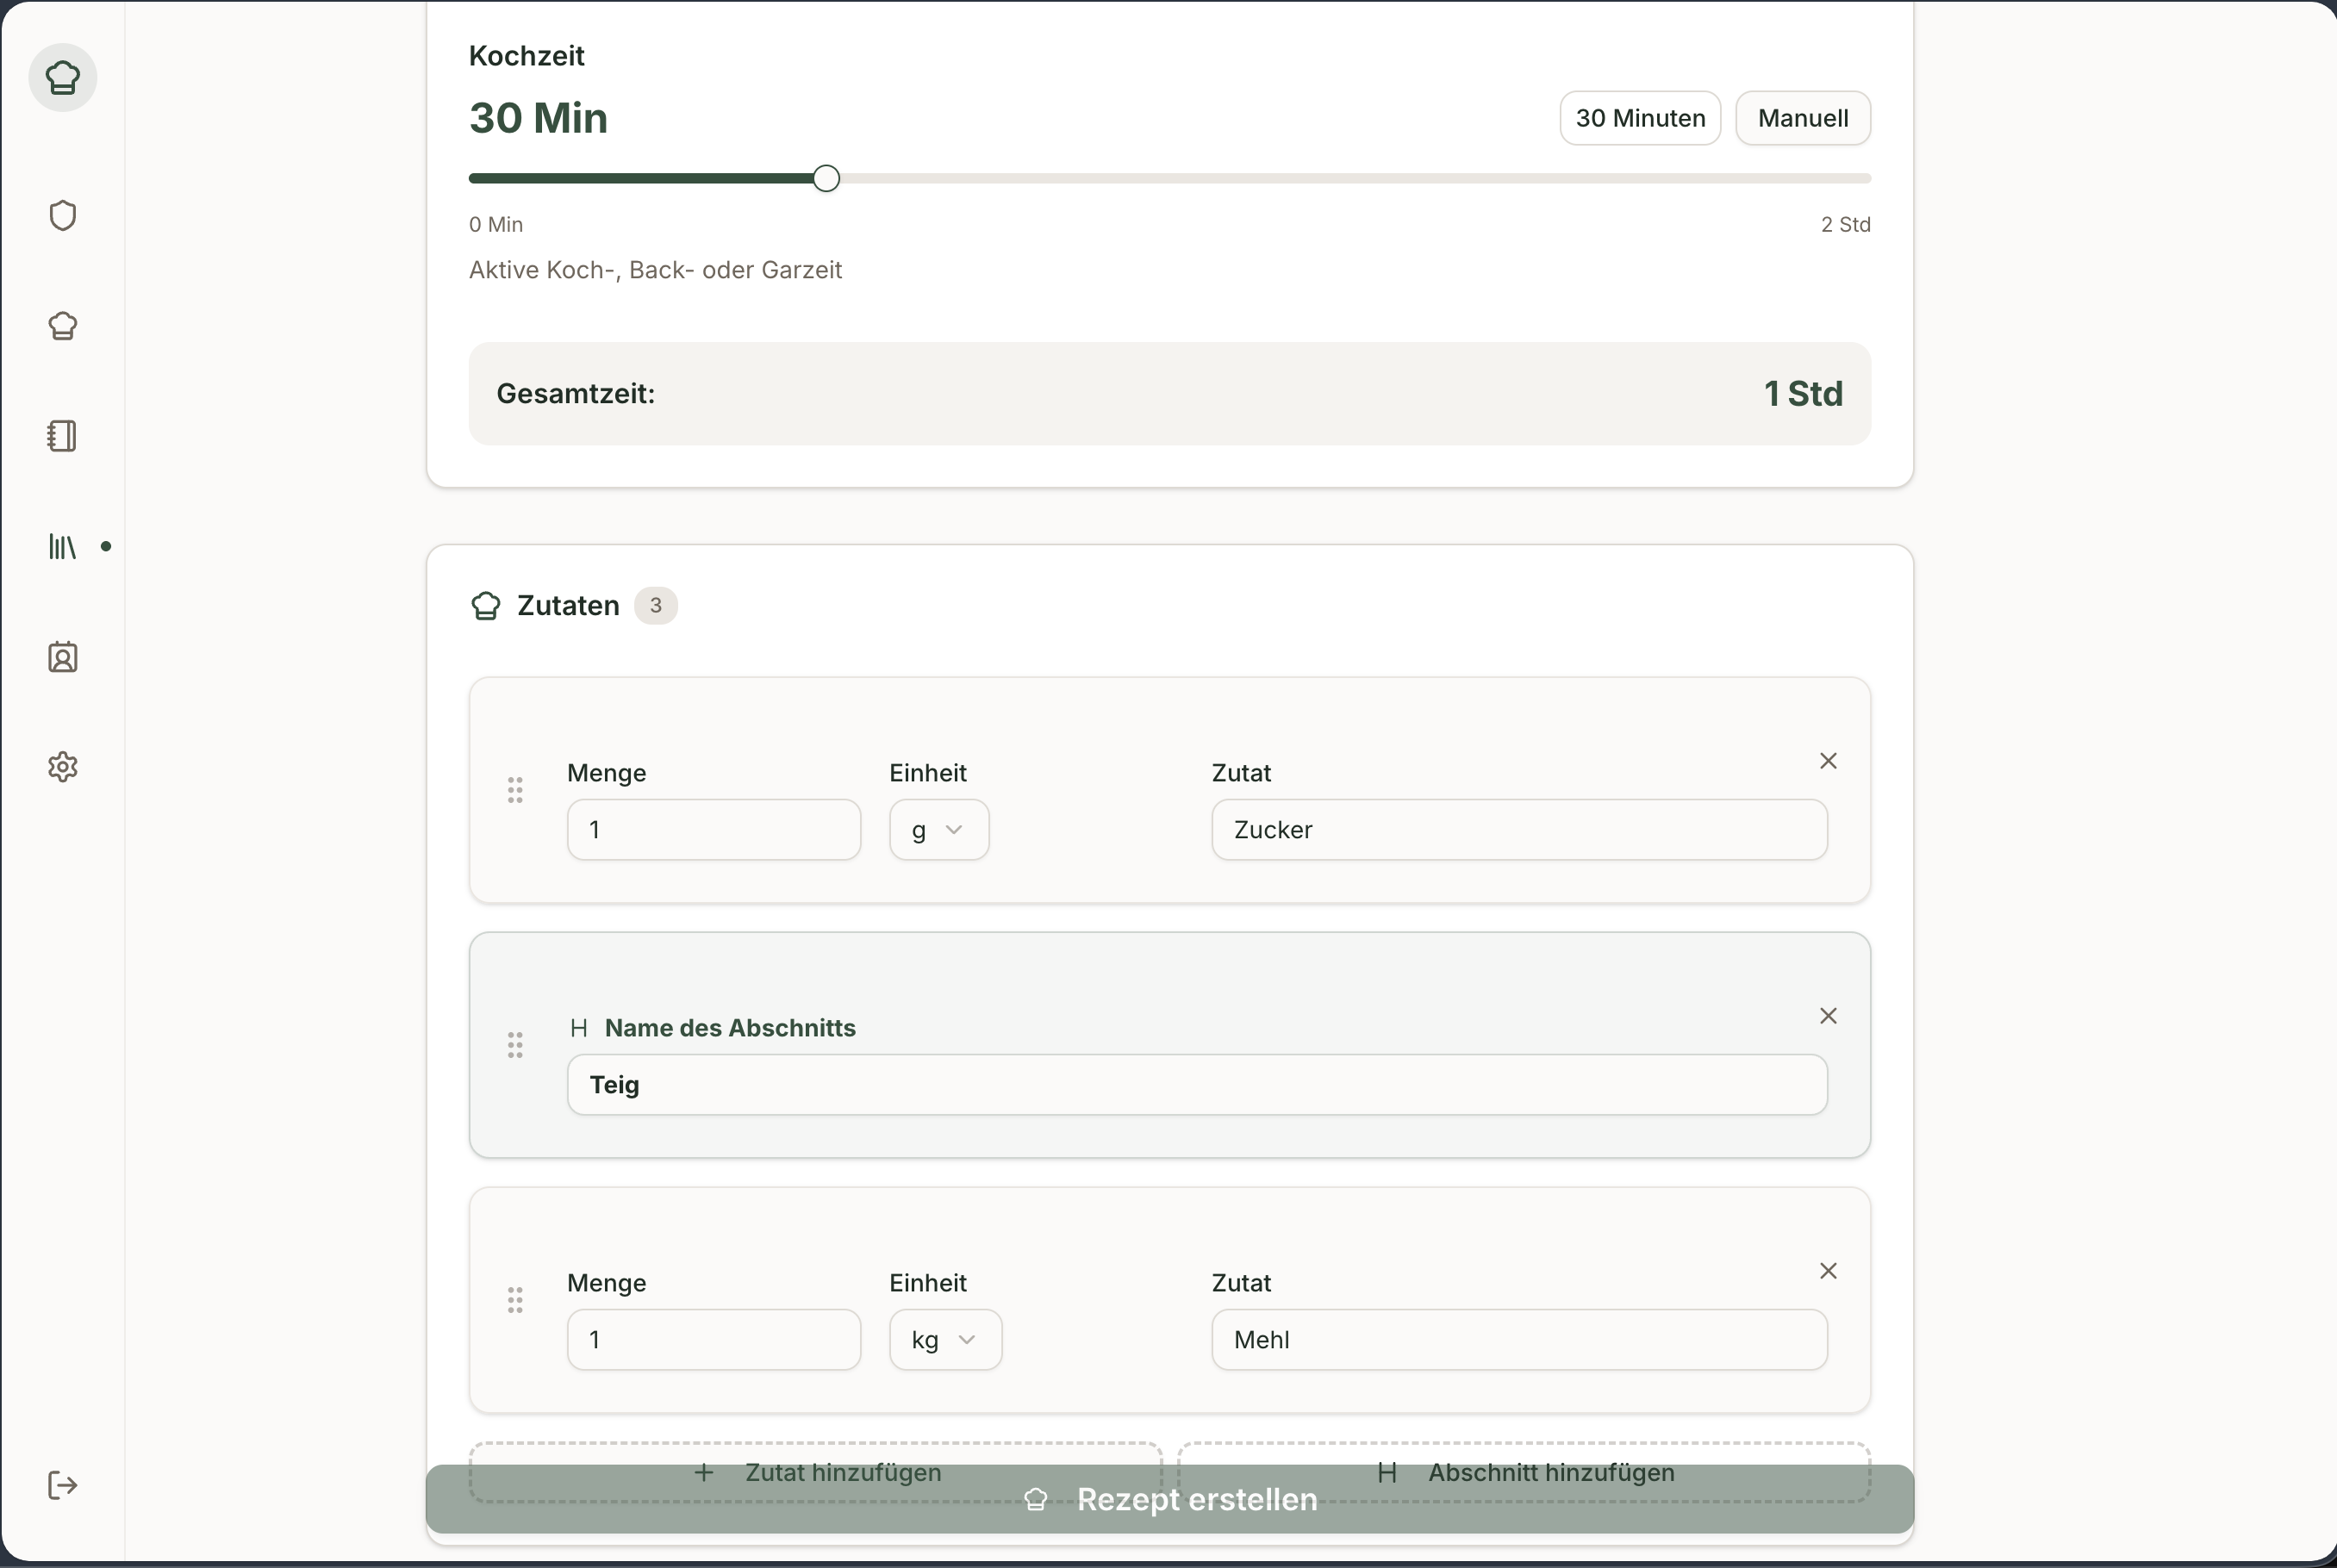2337x1568 pixels.
Task: Open the unit dropdown showing kg
Action: click(944, 1340)
